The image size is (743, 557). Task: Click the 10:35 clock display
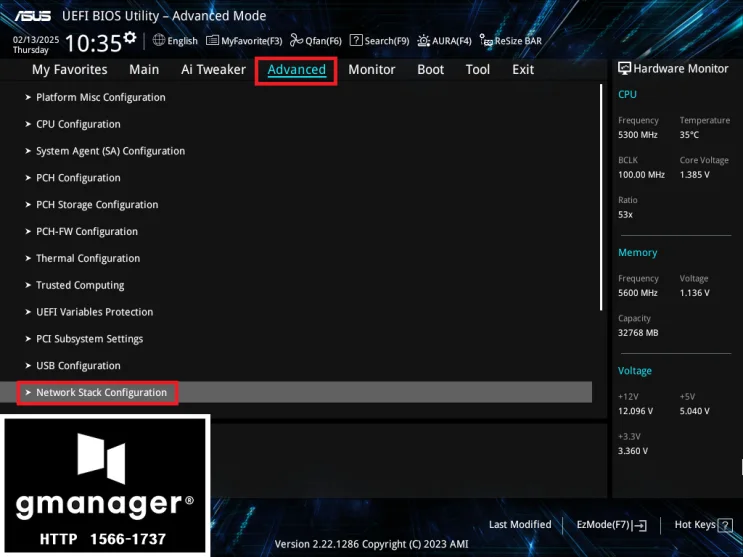click(x=93, y=43)
